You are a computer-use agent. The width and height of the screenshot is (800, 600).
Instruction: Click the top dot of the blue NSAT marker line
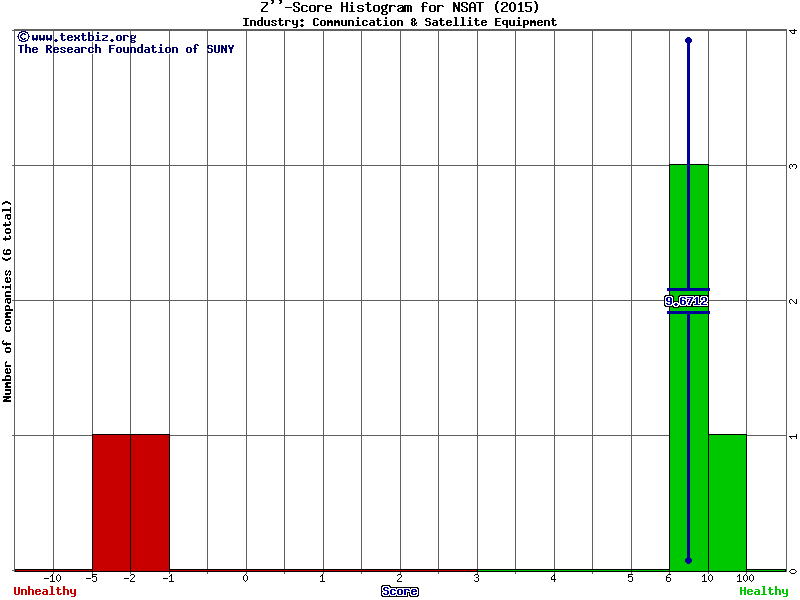point(688,40)
